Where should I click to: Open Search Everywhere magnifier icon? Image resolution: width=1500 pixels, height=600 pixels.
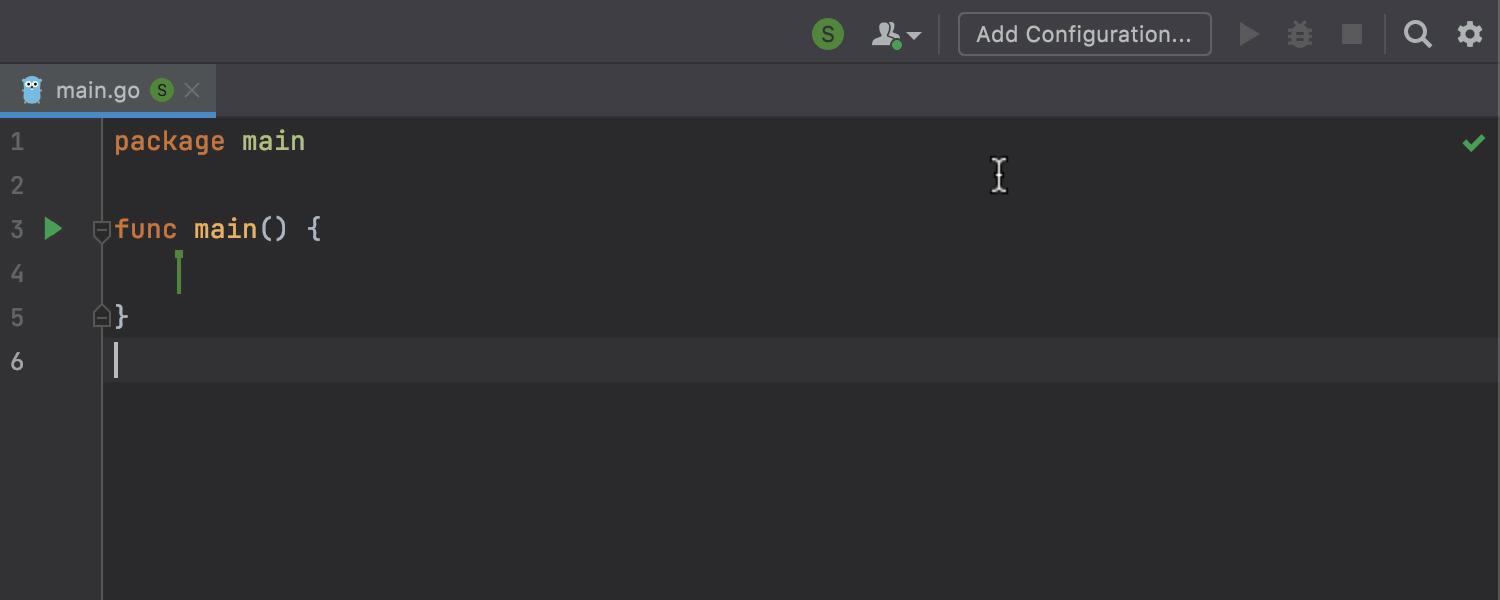click(x=1417, y=35)
